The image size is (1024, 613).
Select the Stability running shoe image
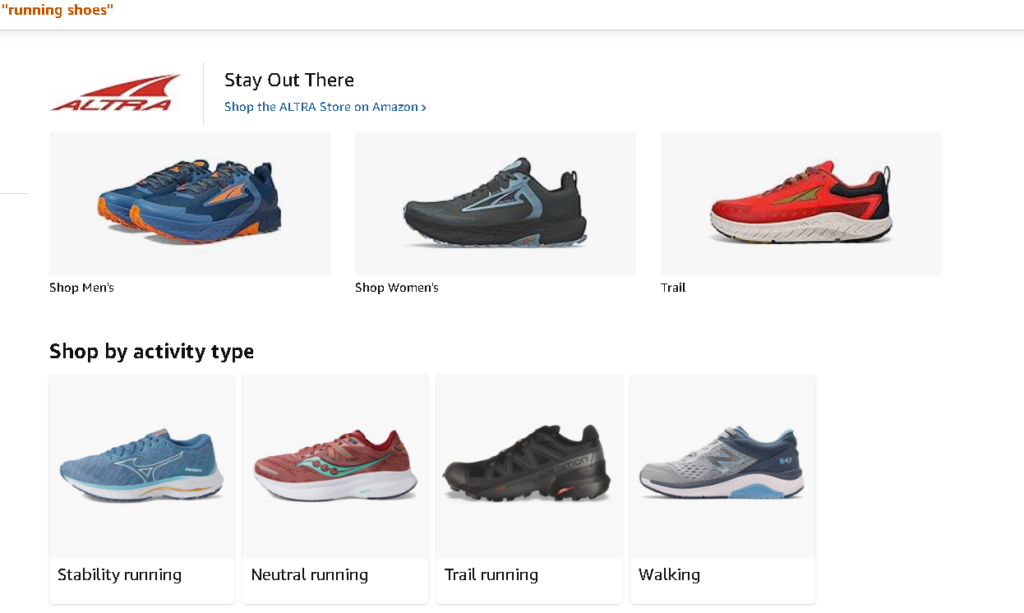click(142, 466)
